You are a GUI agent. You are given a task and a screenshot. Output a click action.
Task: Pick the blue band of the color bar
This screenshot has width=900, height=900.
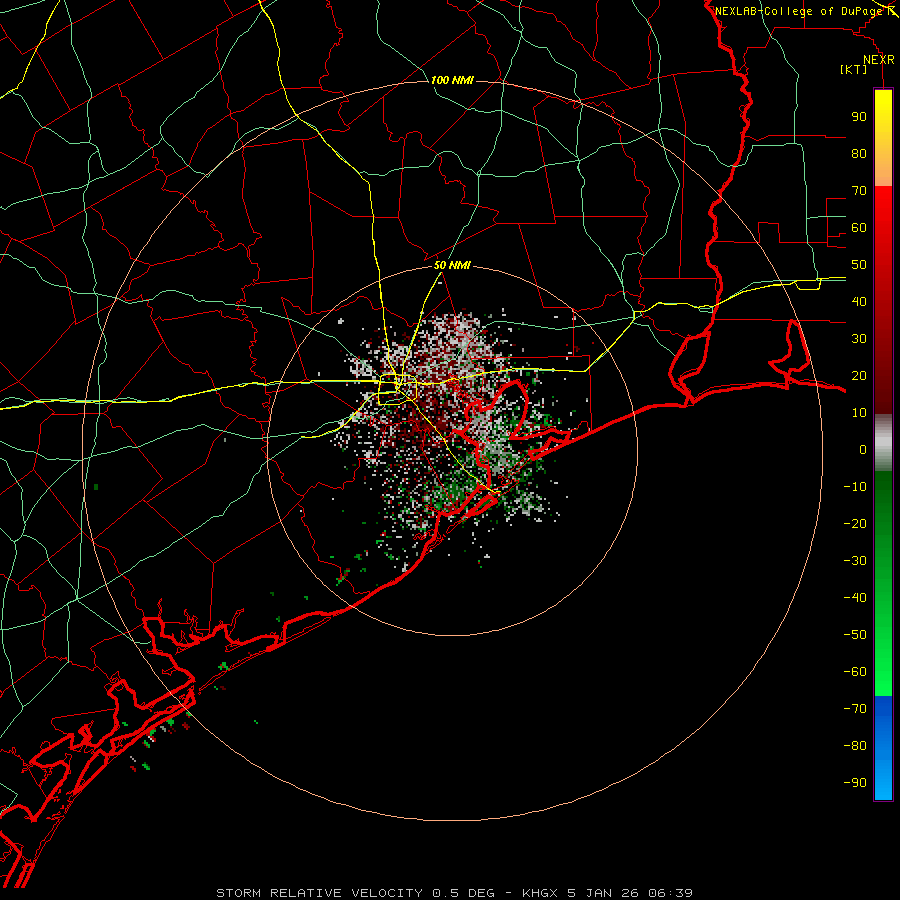(x=883, y=748)
